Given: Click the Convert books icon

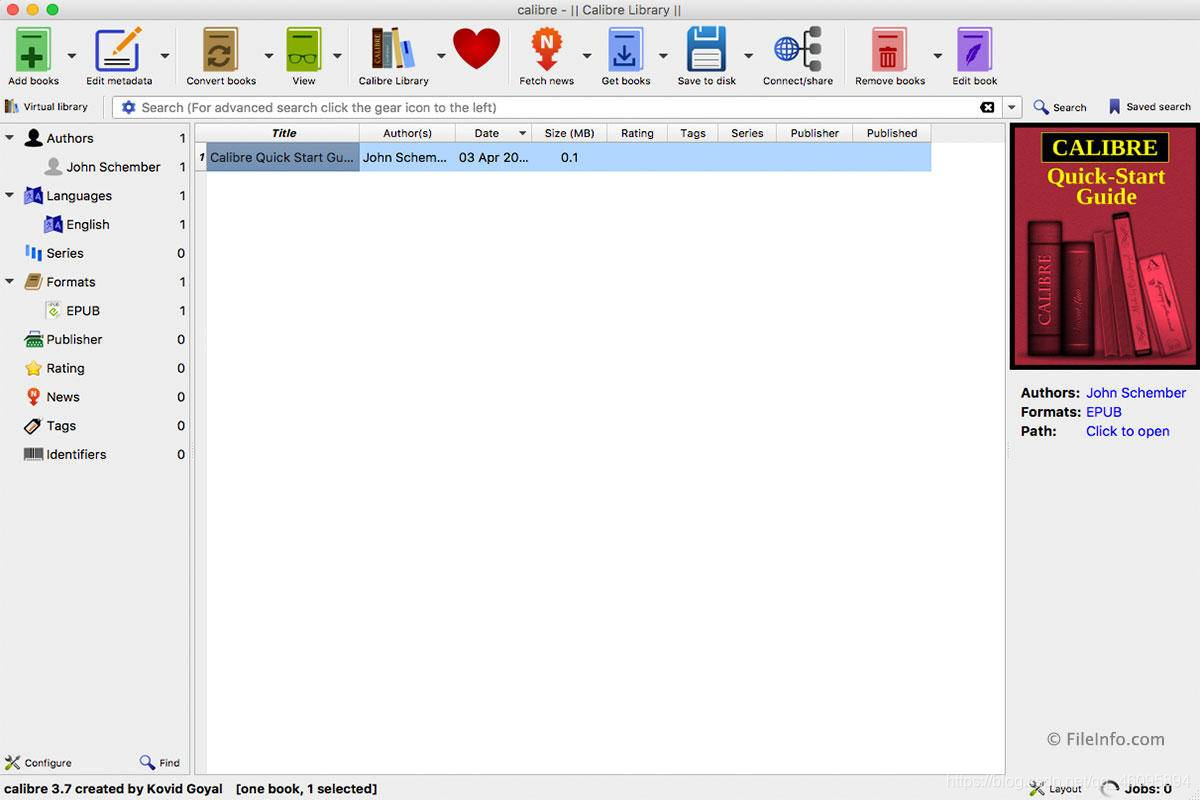Looking at the screenshot, I should tap(221, 50).
